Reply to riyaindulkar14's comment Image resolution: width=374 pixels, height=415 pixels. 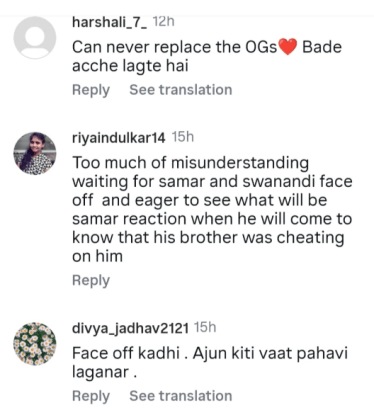pyautogui.click(x=91, y=280)
